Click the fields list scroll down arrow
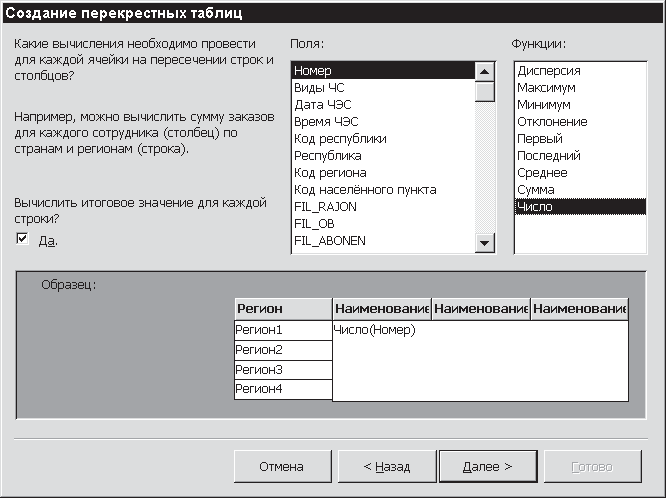This screenshot has width=666, height=498. pos(485,243)
